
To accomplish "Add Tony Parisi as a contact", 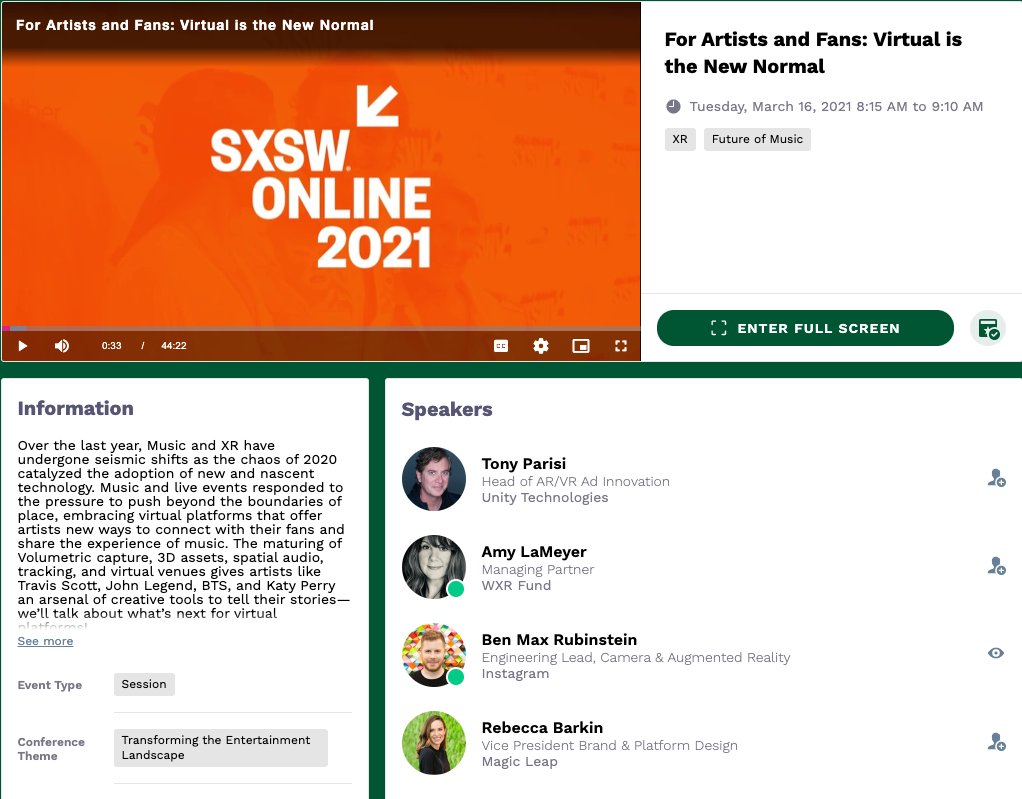I will (996, 478).
